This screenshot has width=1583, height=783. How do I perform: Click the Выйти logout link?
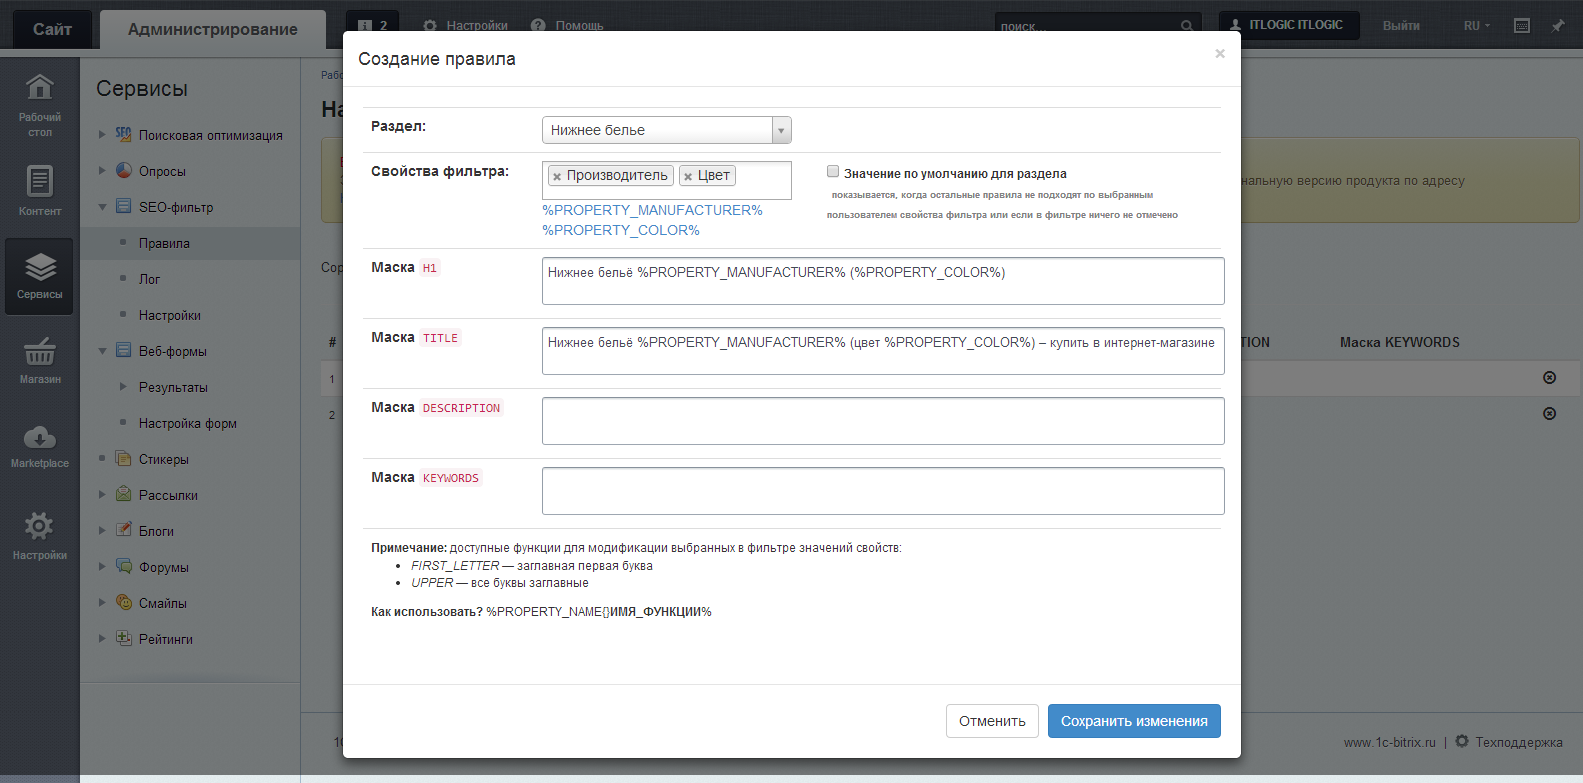1401,25
